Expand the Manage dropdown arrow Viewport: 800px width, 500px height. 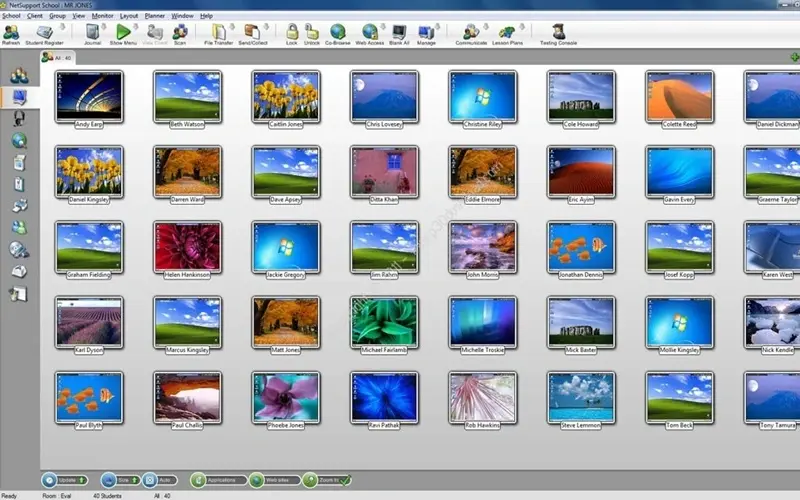tap(437, 27)
